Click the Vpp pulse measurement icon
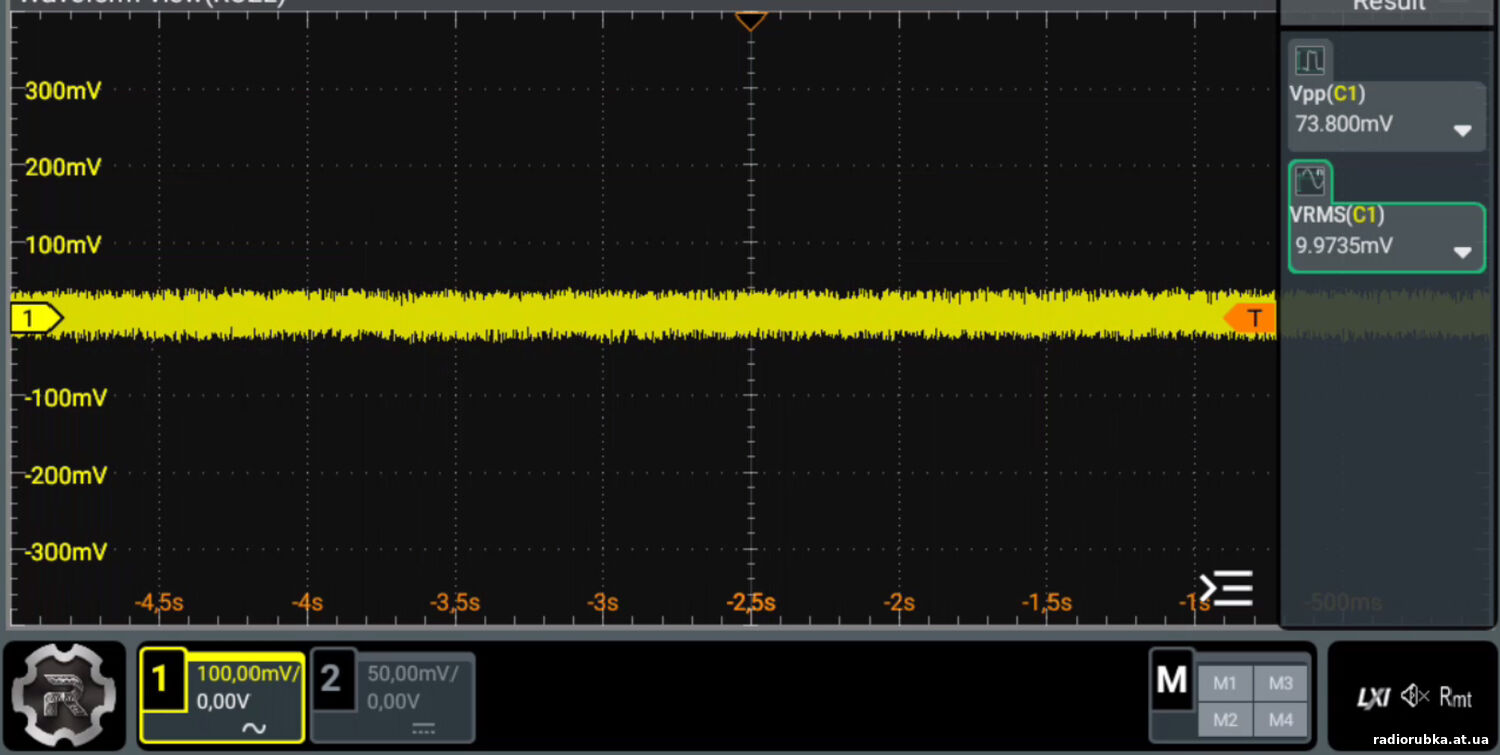This screenshot has height=755, width=1500. coord(1309,61)
